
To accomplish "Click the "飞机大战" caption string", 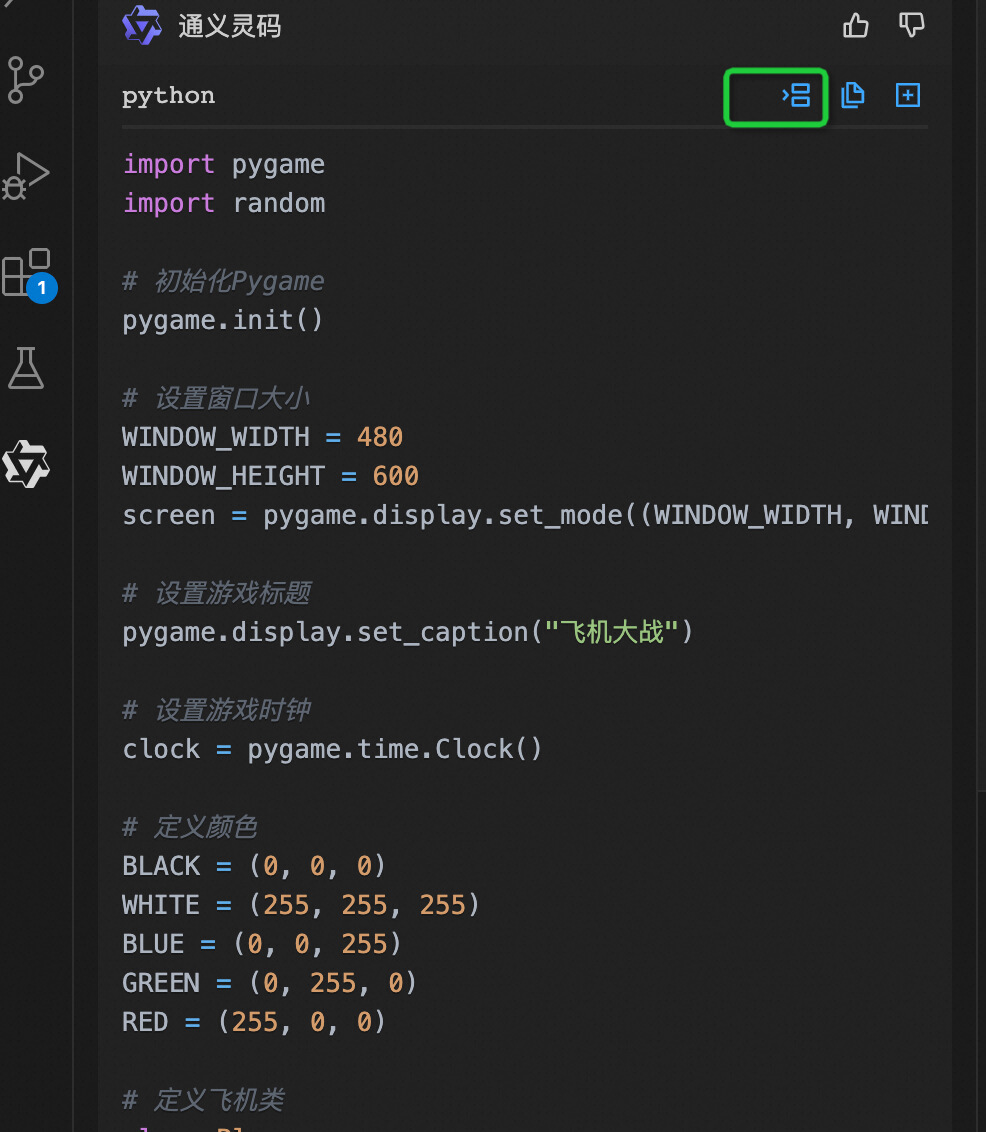I will 612,632.
